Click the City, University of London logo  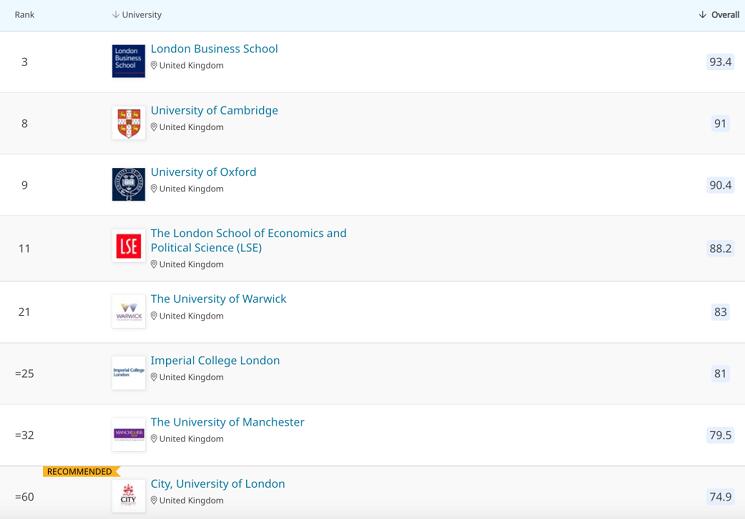pos(128,496)
